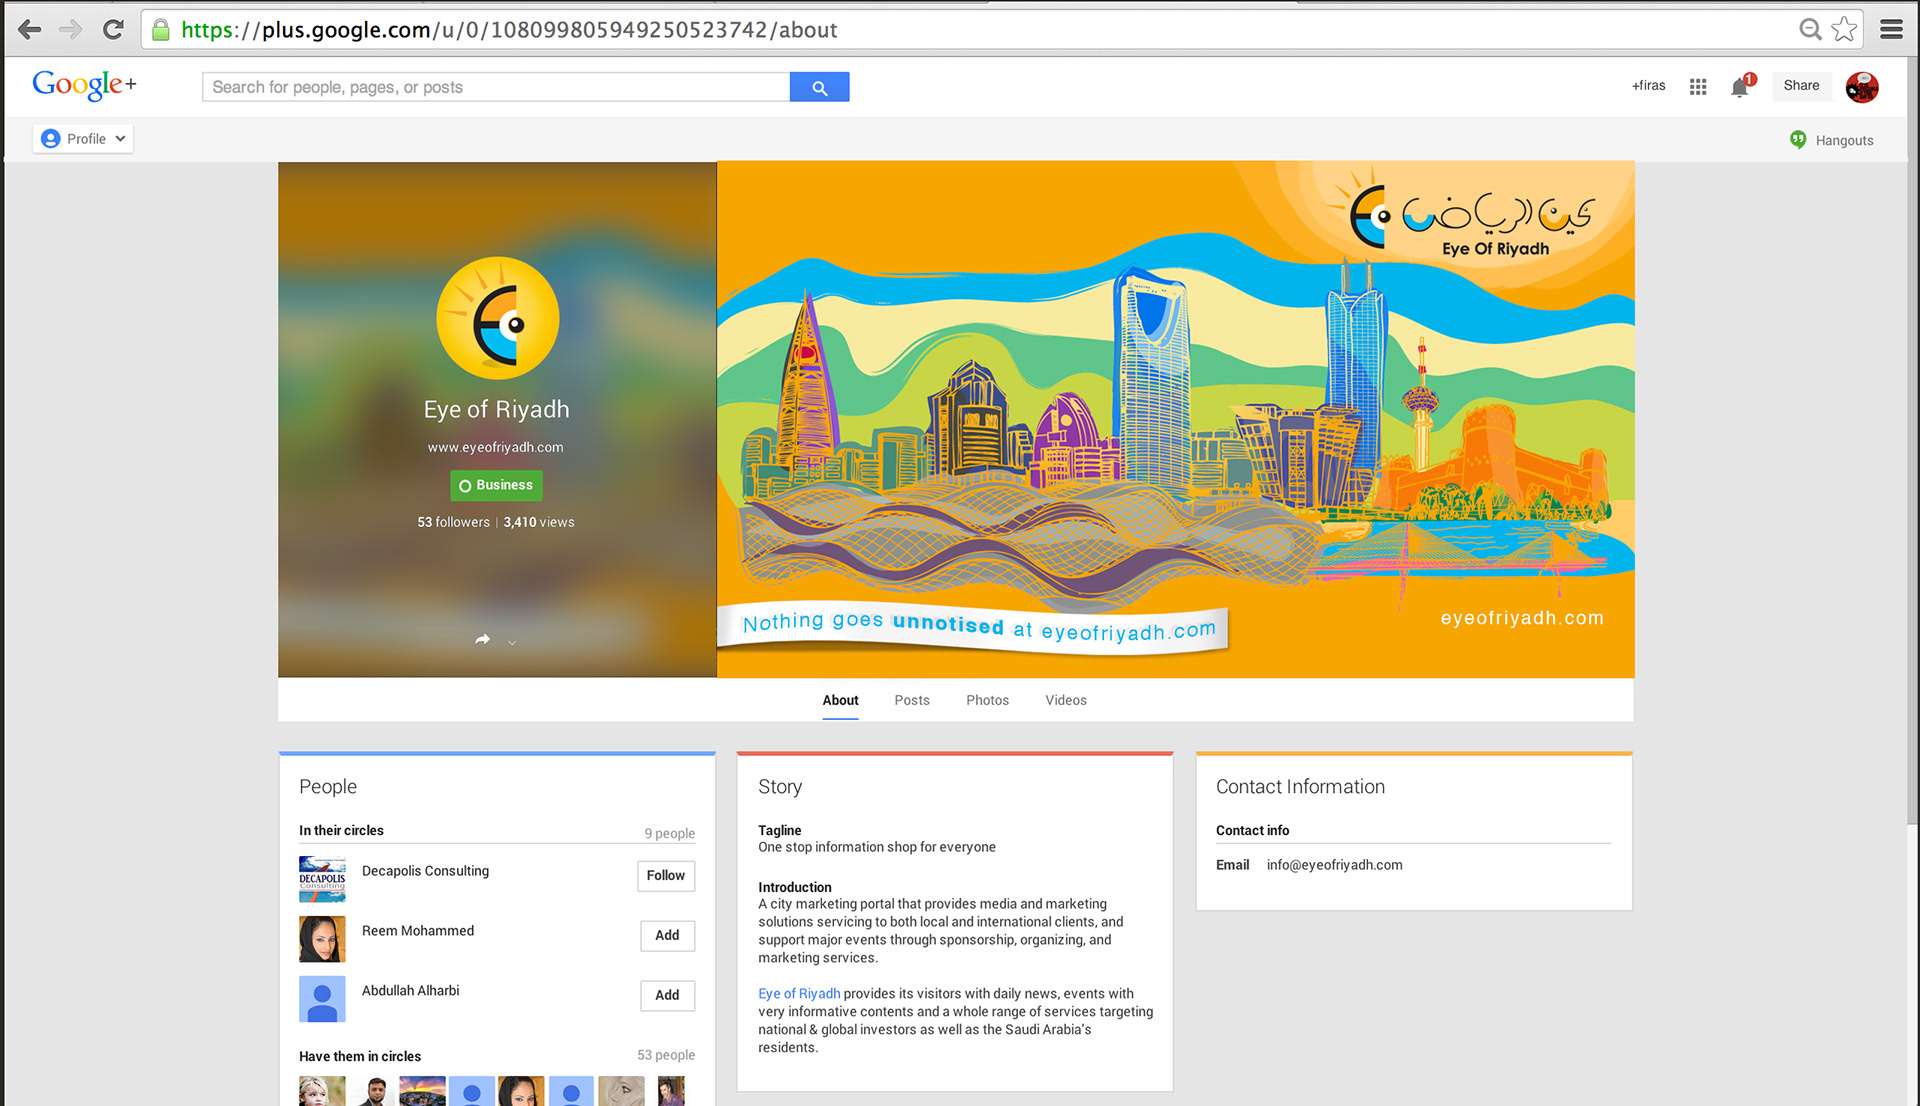Click the green Business badge
Viewport: 1920px width, 1106px height.
pyautogui.click(x=496, y=485)
